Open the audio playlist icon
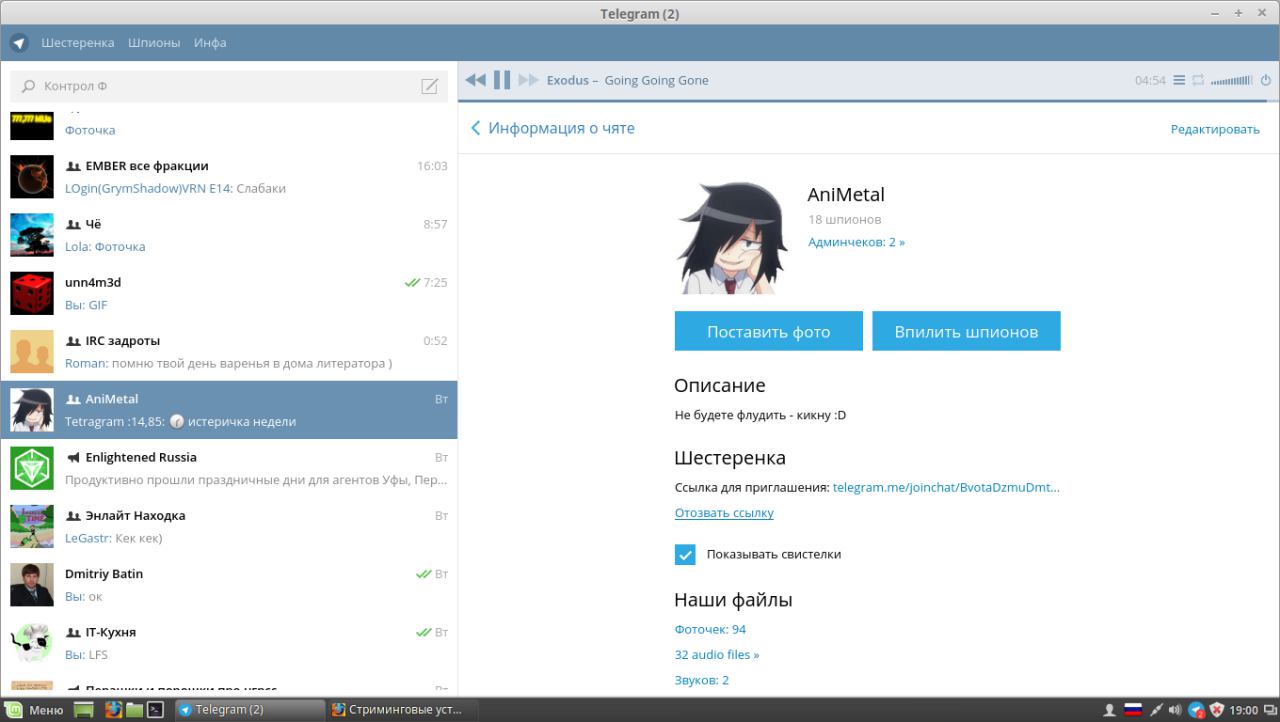This screenshot has height=722, width=1280. [x=1179, y=80]
